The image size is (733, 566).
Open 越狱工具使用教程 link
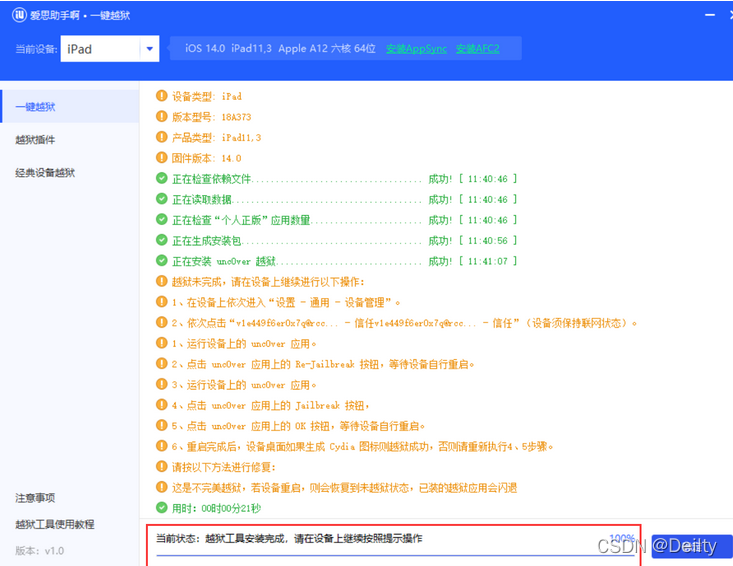click(x=55, y=524)
